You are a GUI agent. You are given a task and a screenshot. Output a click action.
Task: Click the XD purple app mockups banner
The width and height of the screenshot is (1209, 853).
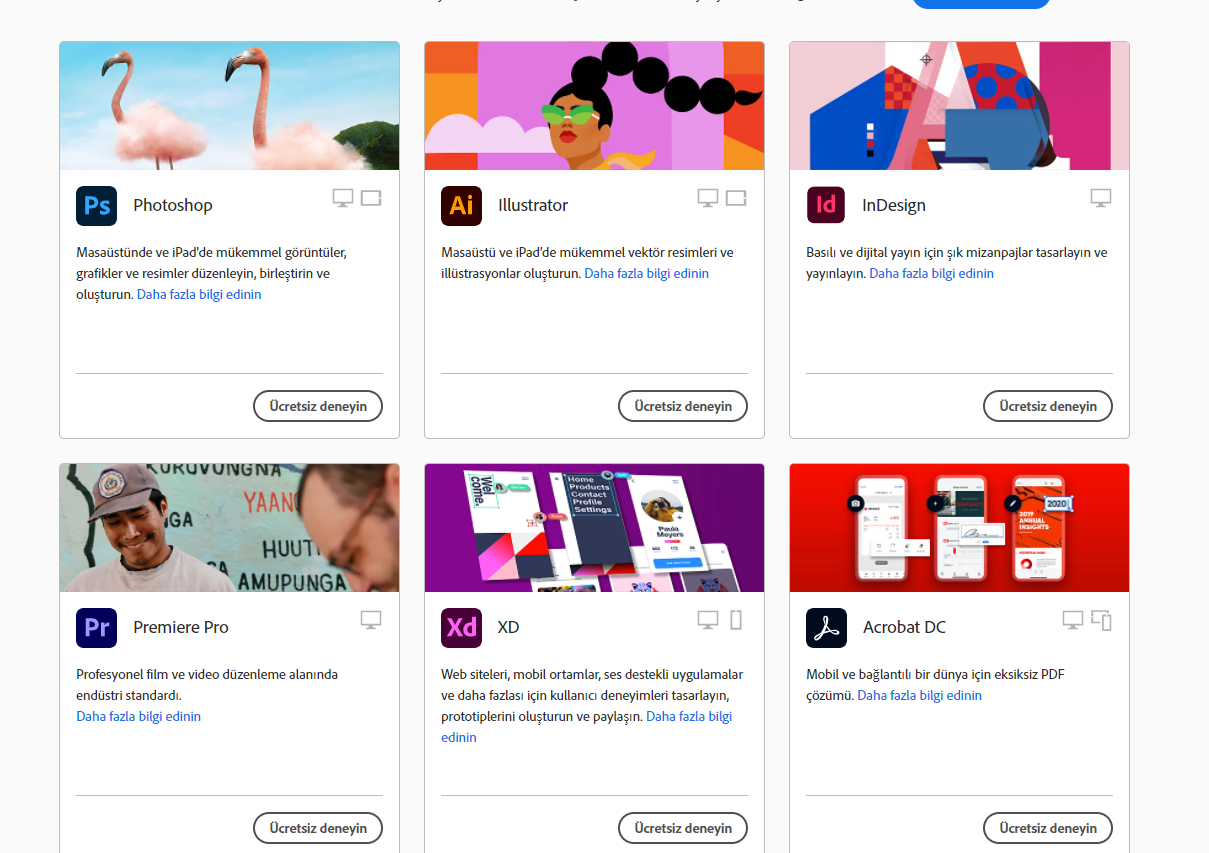594,528
